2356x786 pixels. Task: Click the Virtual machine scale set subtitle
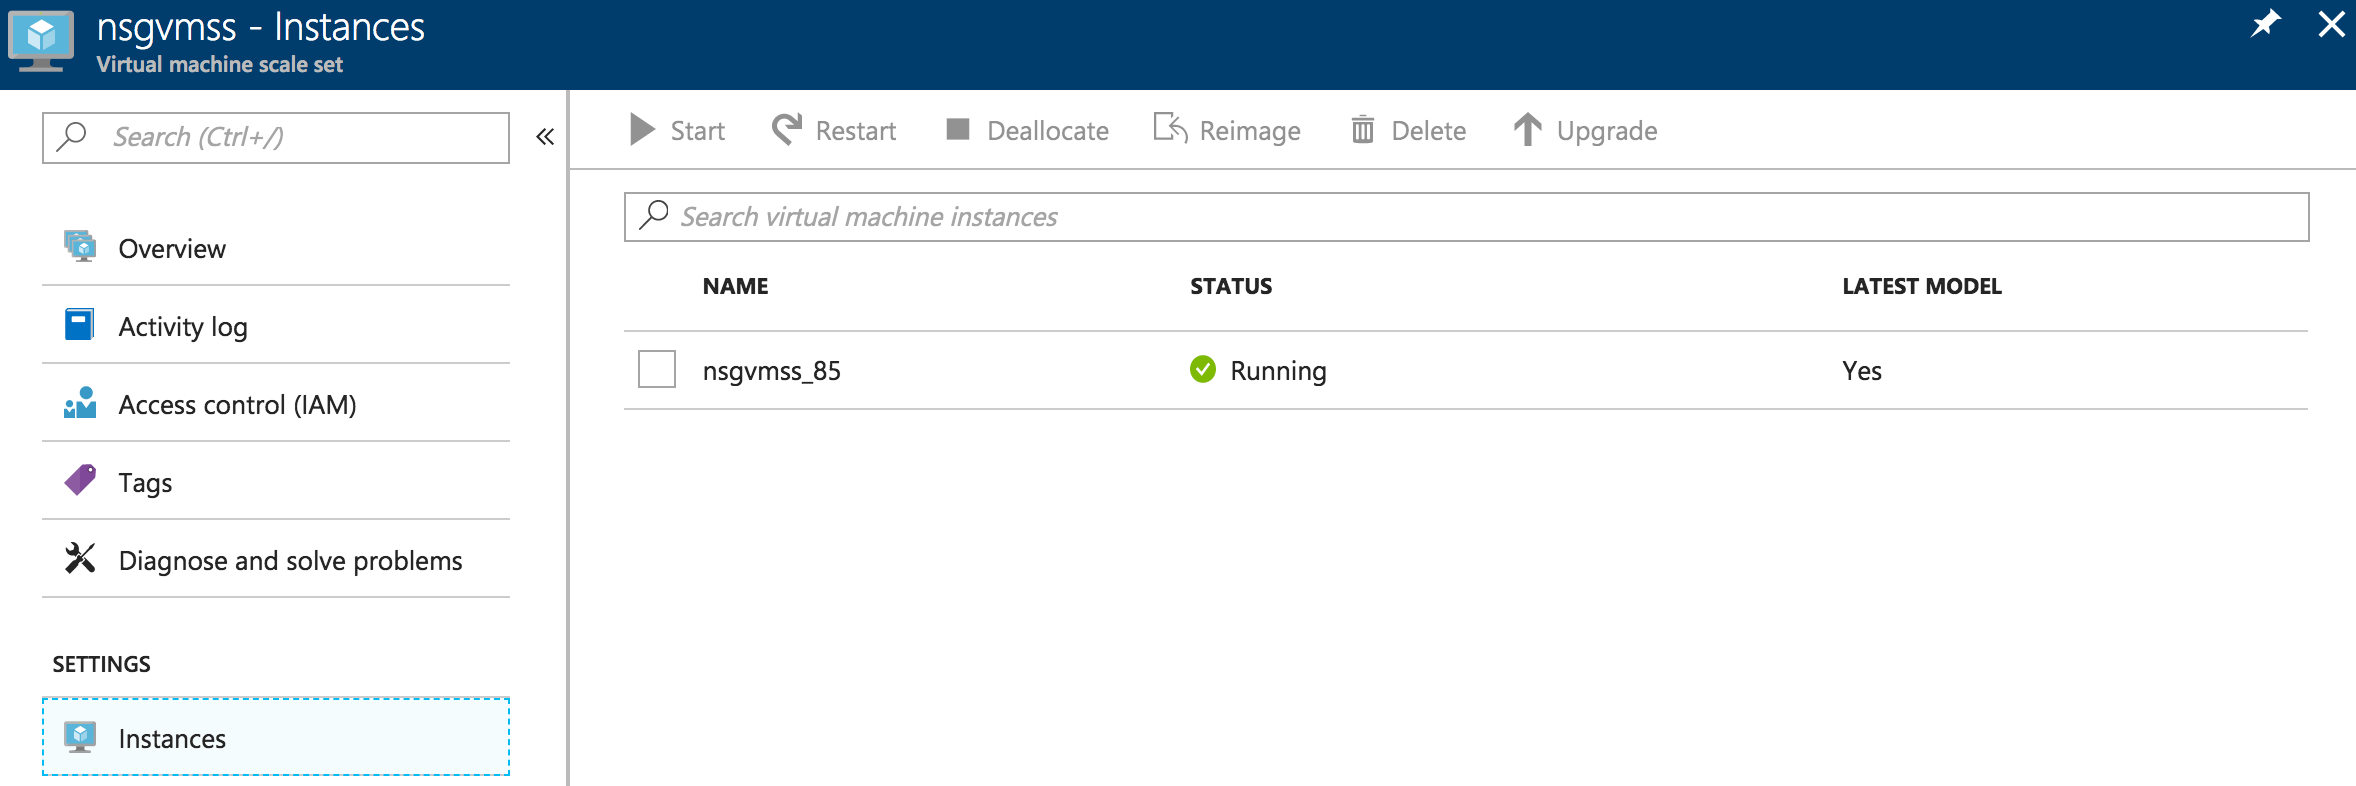(x=220, y=65)
